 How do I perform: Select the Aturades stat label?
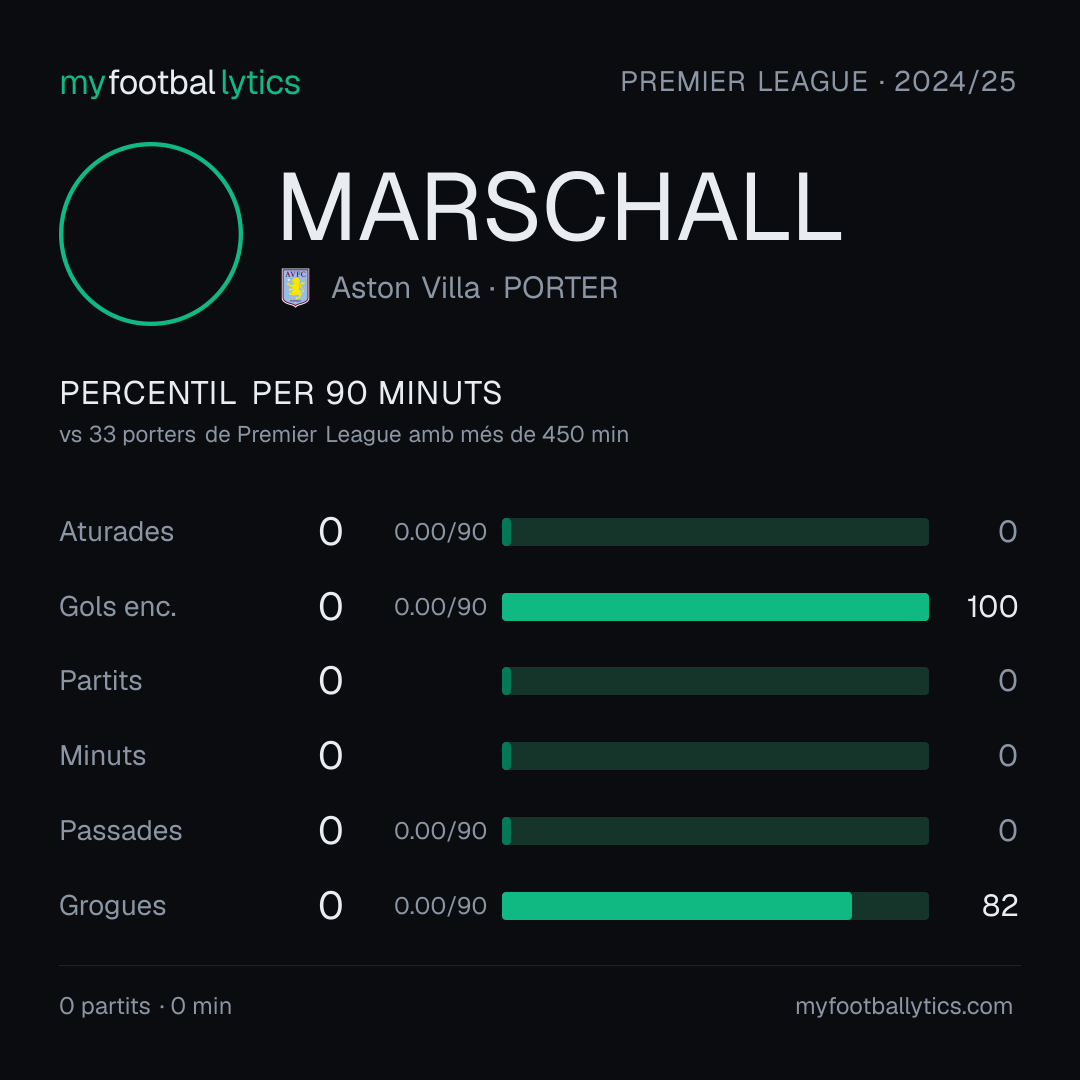pyautogui.click(x=116, y=532)
